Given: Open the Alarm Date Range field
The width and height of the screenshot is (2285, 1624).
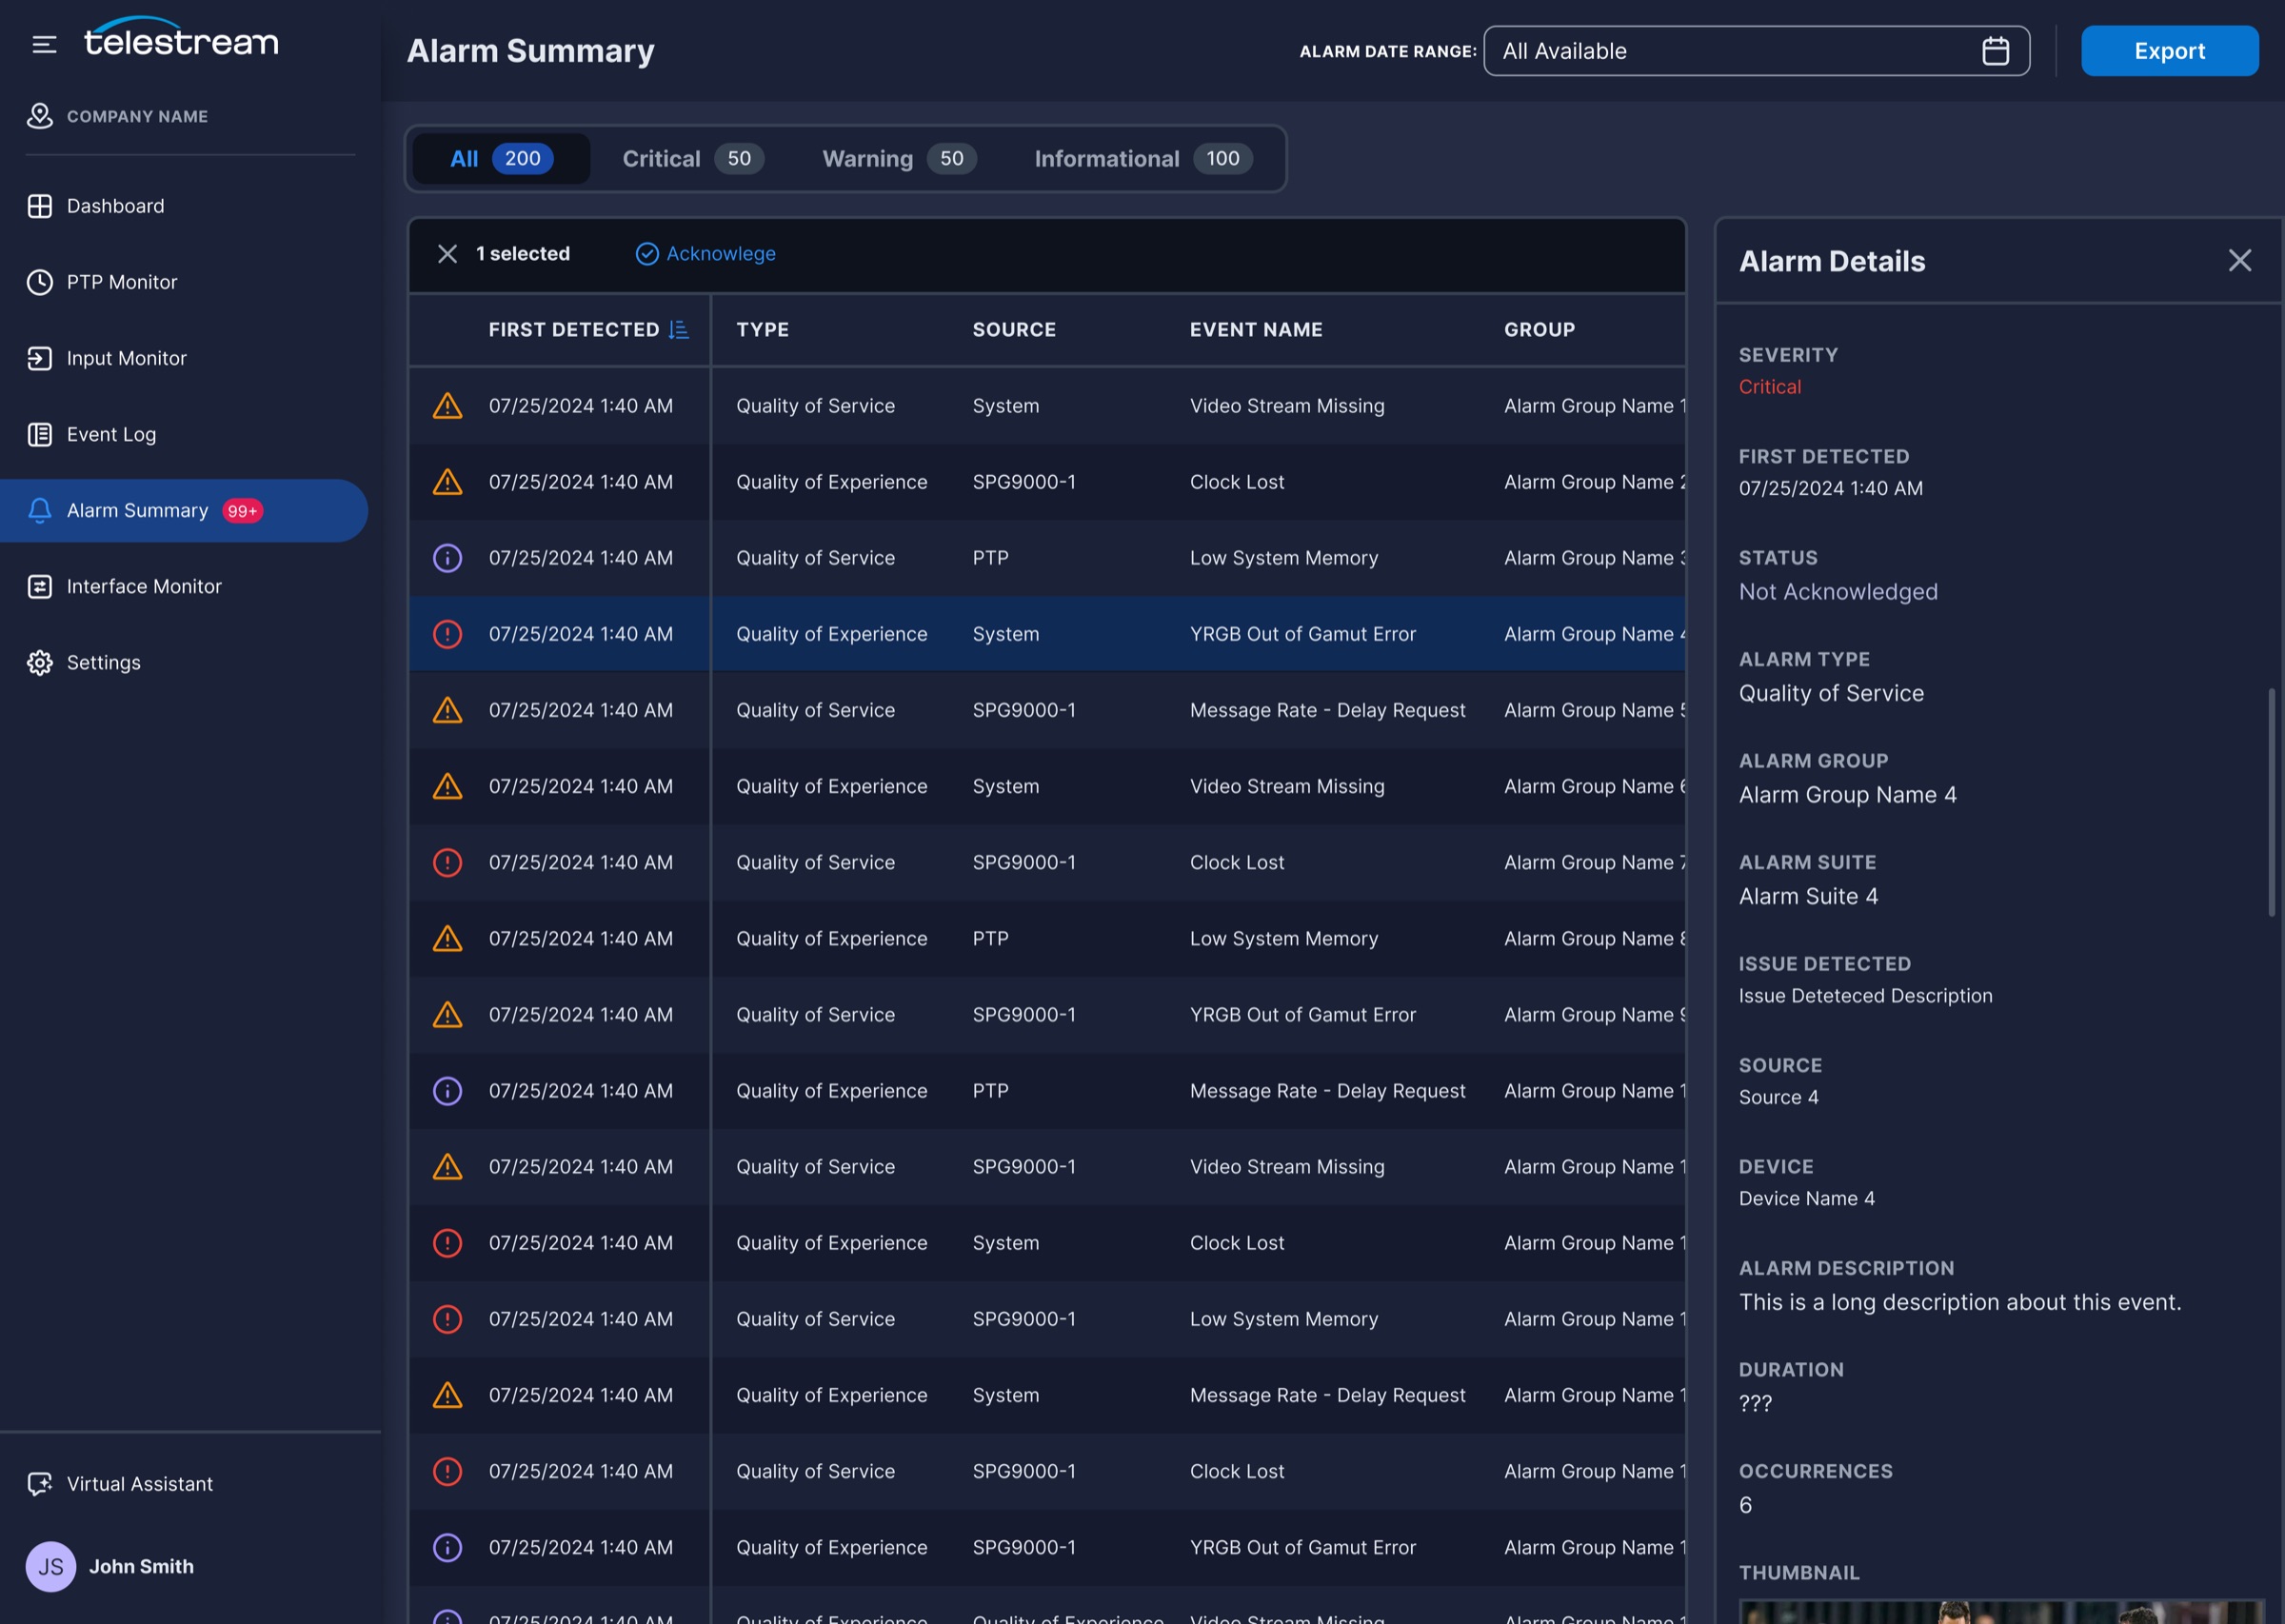Looking at the screenshot, I should (1756, 51).
